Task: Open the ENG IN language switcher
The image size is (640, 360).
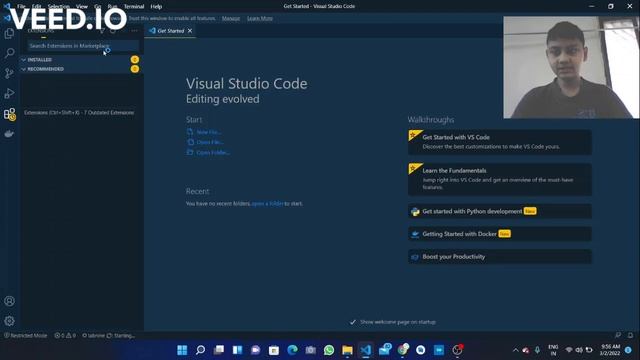Action: [553, 350]
